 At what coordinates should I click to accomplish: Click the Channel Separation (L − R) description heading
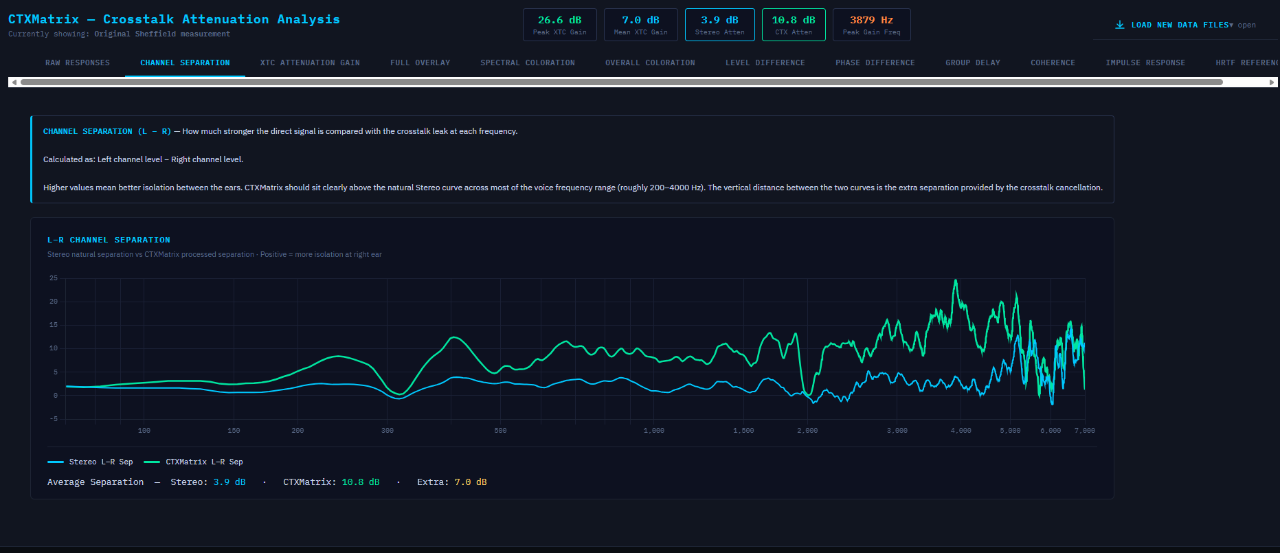(107, 131)
